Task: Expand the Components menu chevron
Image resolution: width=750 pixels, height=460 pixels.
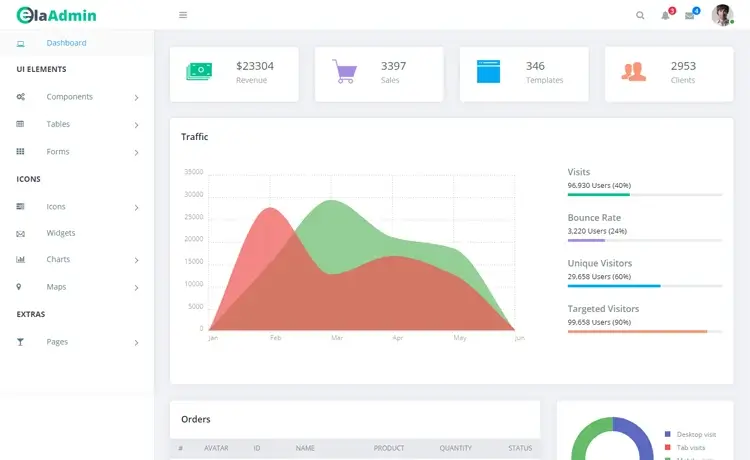Action: coord(136,98)
